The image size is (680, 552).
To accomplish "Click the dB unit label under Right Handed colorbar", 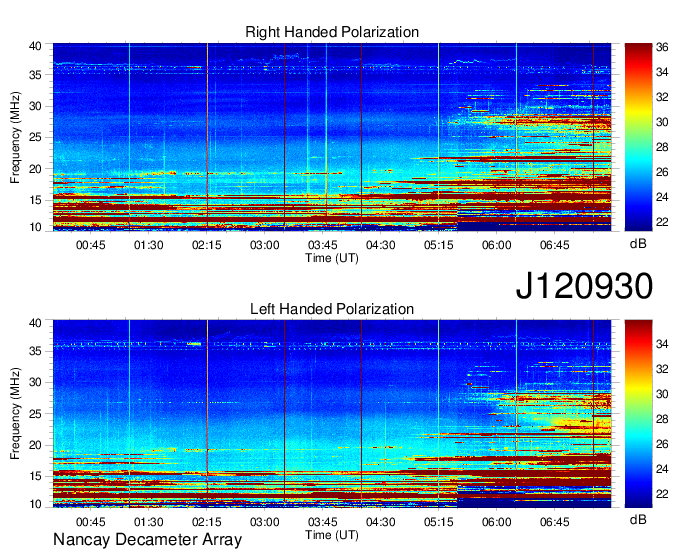I will click(x=638, y=244).
